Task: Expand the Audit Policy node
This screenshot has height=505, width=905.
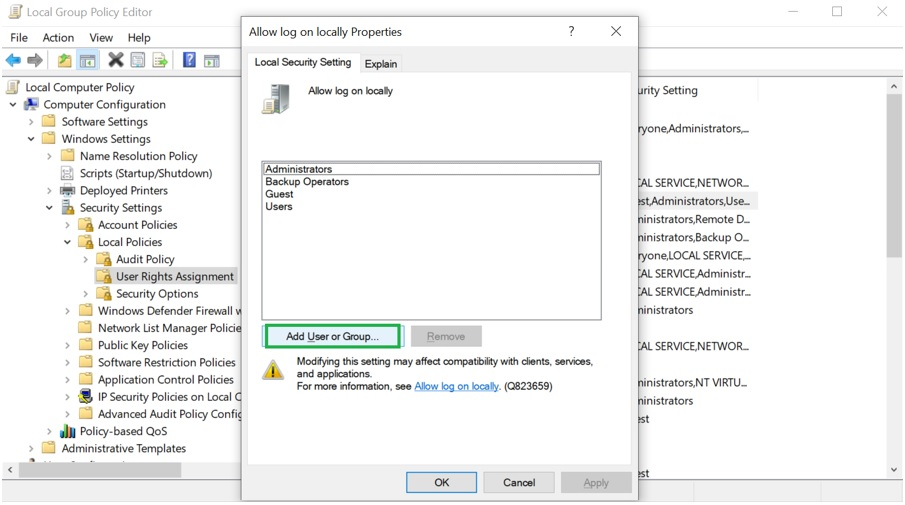Action: 86,259
